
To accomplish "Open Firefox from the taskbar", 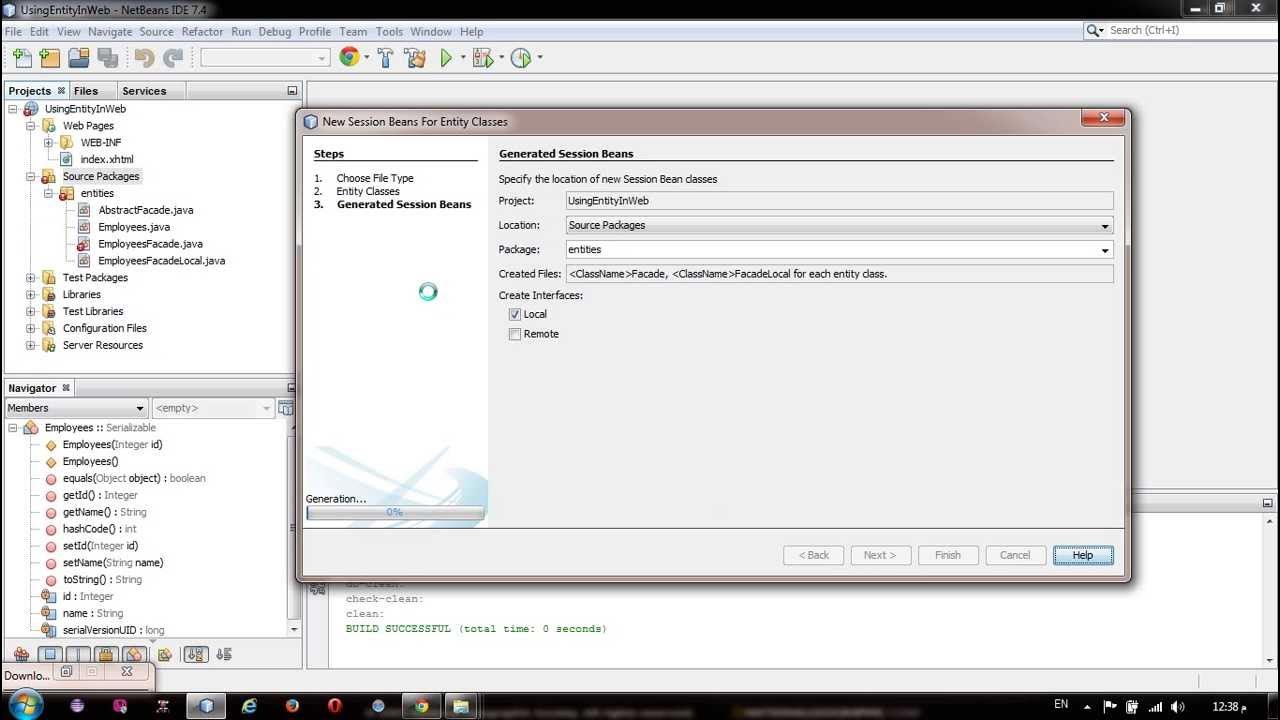I will point(292,706).
